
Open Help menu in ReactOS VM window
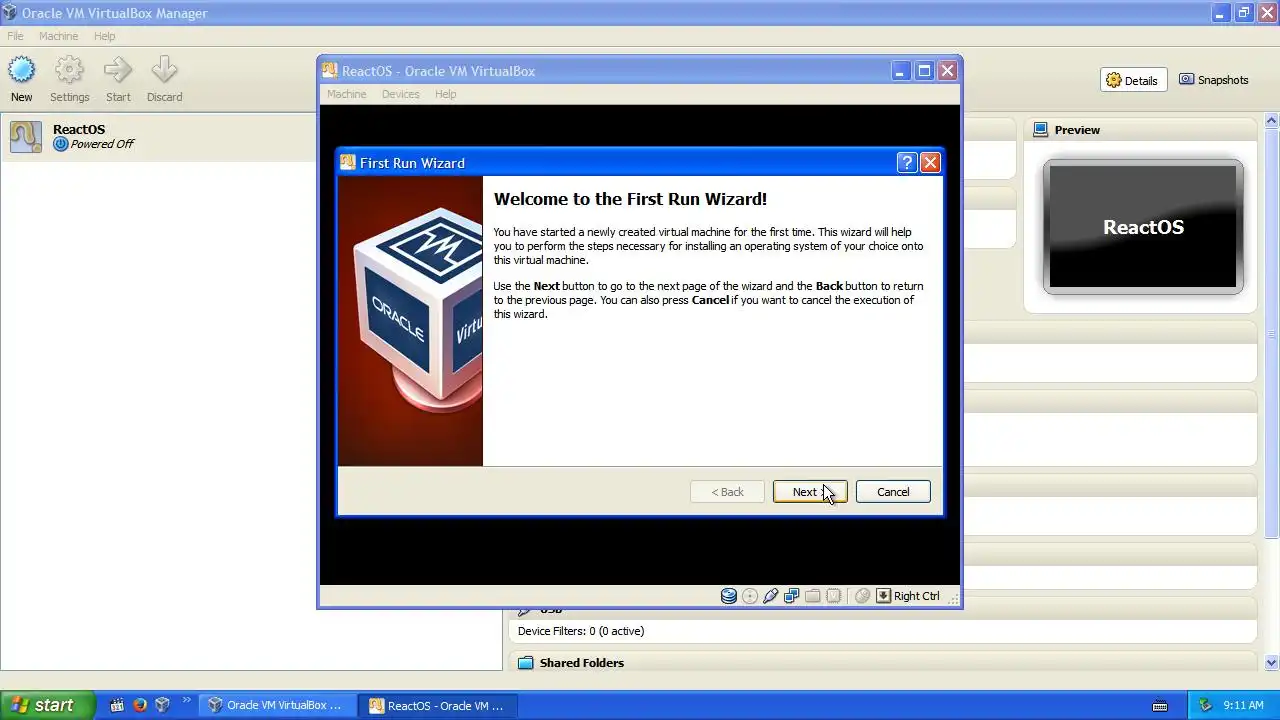pos(445,94)
